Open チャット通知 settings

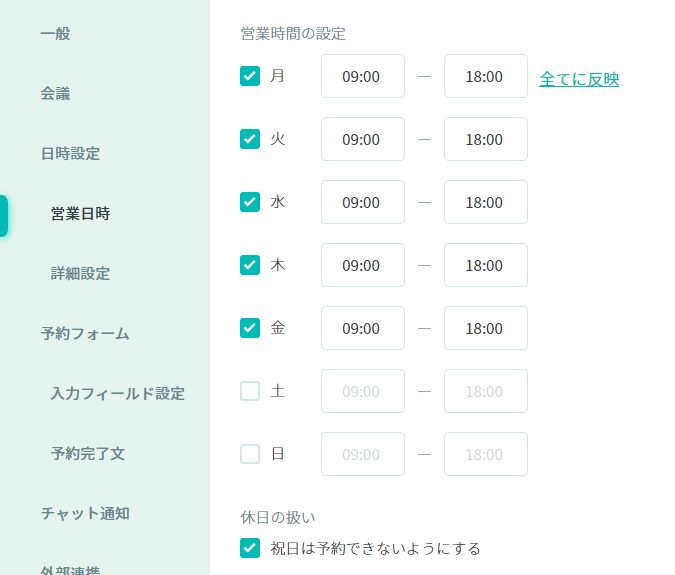tap(85, 514)
